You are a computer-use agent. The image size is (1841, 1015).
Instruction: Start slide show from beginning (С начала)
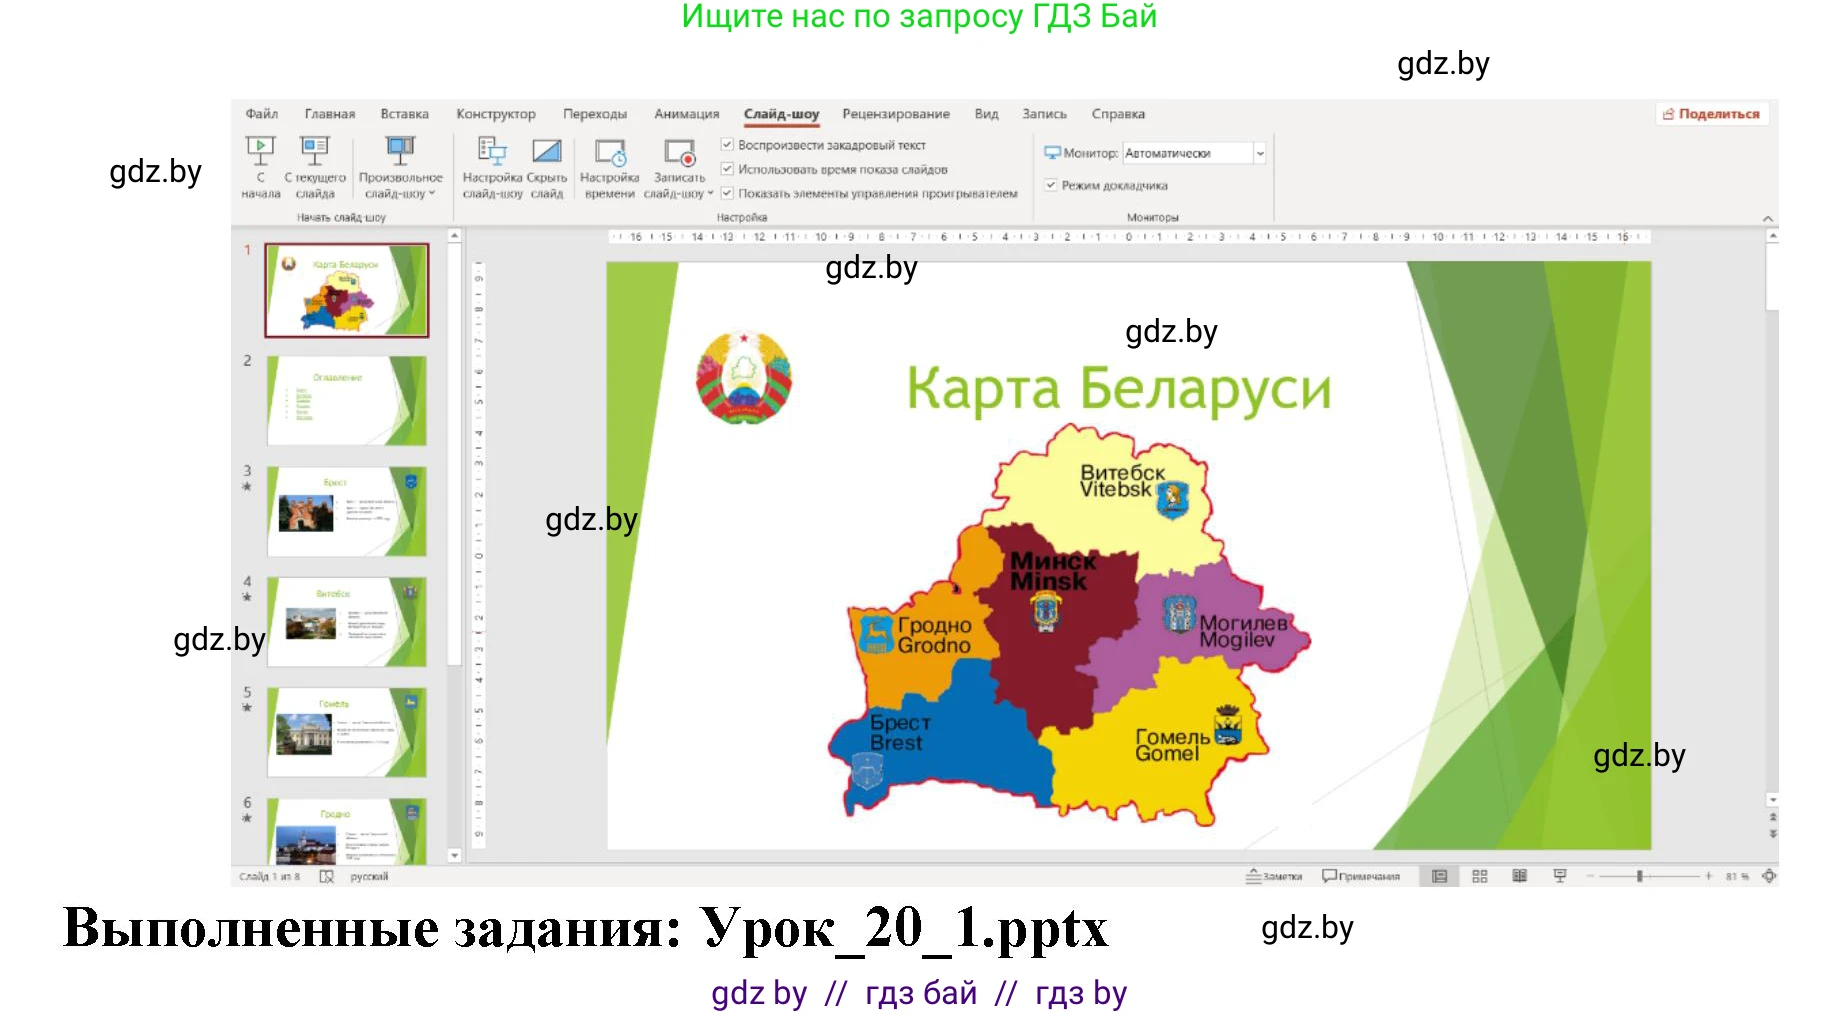[x=262, y=168]
